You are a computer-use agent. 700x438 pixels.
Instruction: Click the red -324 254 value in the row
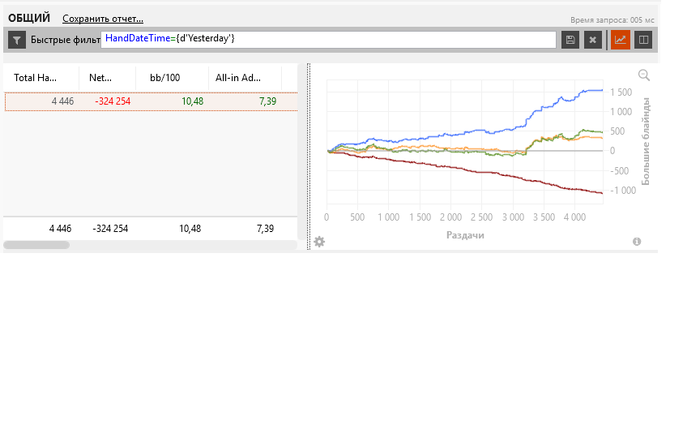click(112, 101)
